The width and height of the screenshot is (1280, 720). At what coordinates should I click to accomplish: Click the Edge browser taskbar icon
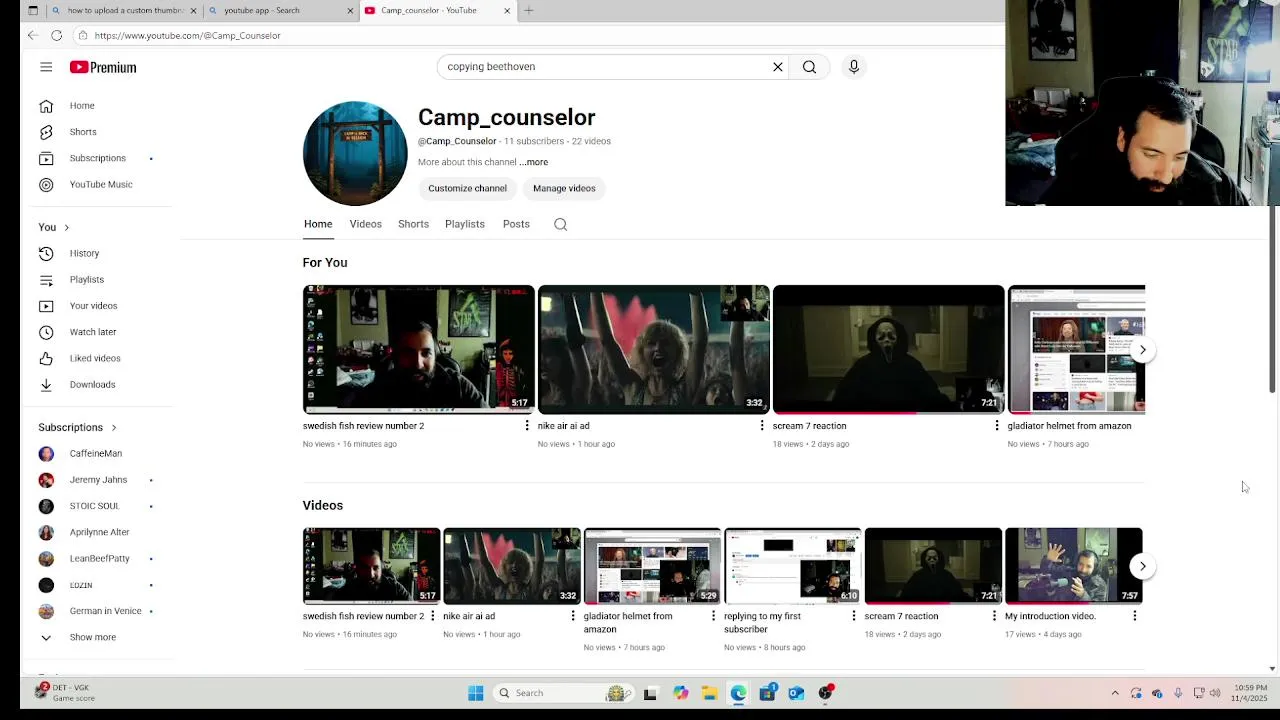738,693
